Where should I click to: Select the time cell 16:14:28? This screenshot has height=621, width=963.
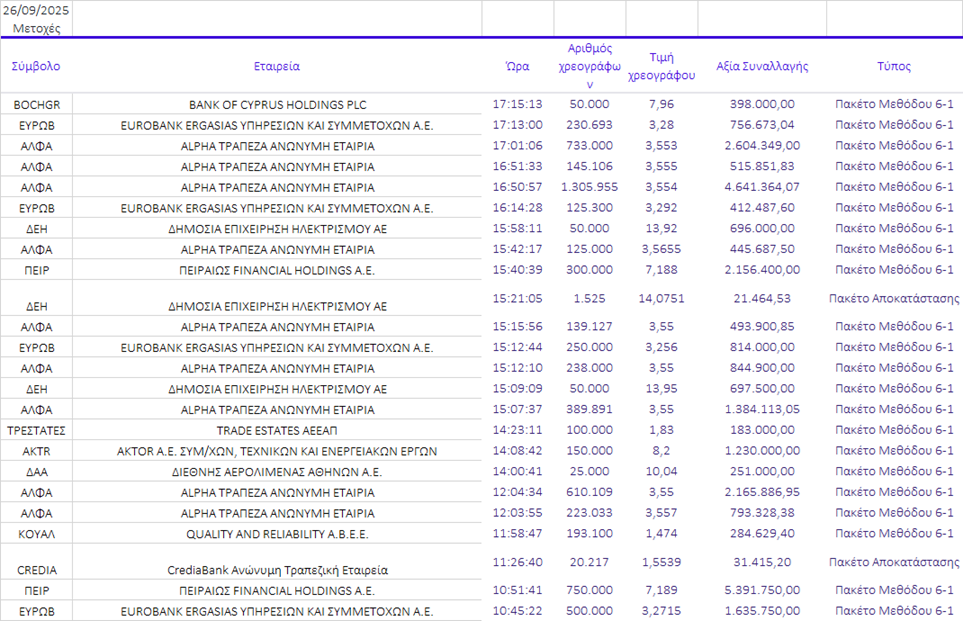(518, 208)
